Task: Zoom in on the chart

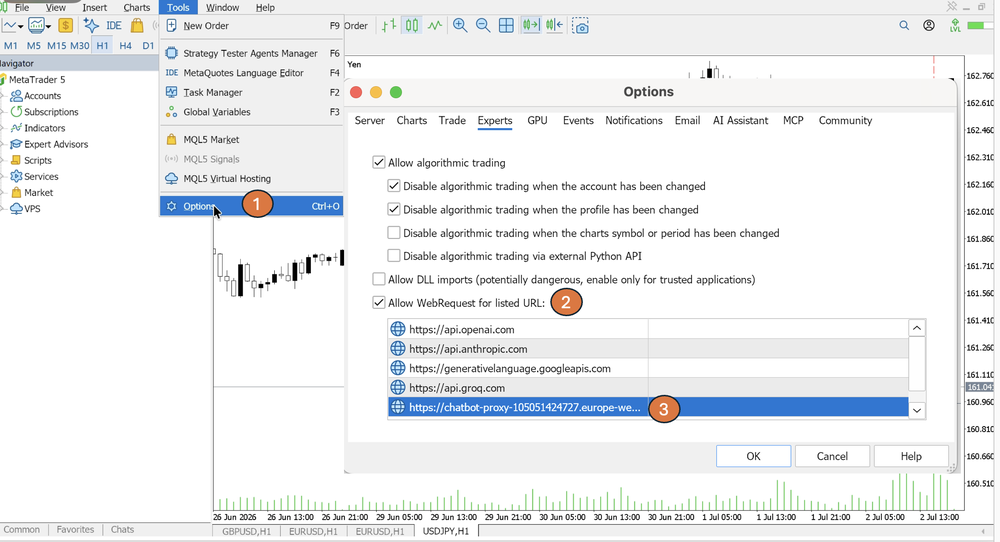Action: coord(460,26)
